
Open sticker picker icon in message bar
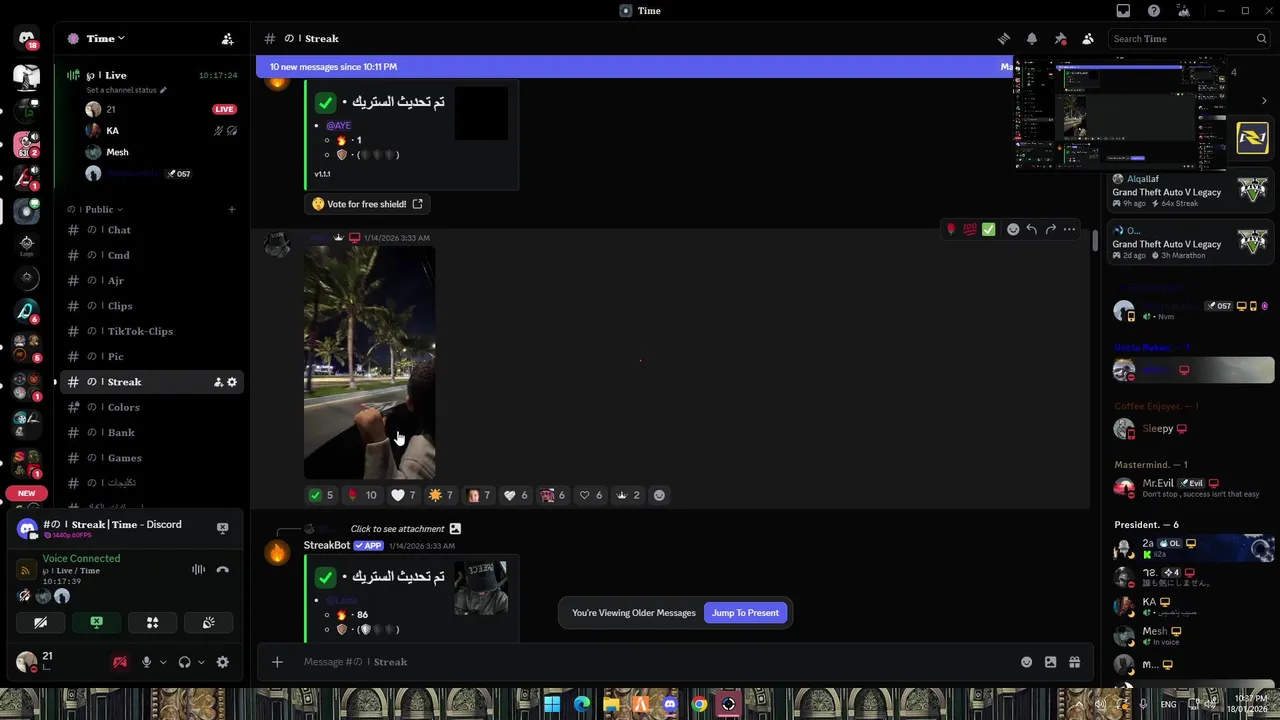click(1050, 662)
